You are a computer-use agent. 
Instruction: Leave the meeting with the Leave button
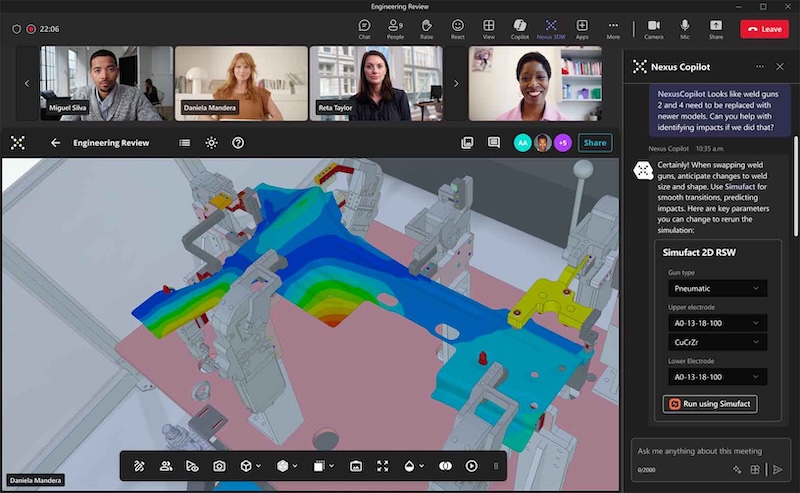(764, 29)
